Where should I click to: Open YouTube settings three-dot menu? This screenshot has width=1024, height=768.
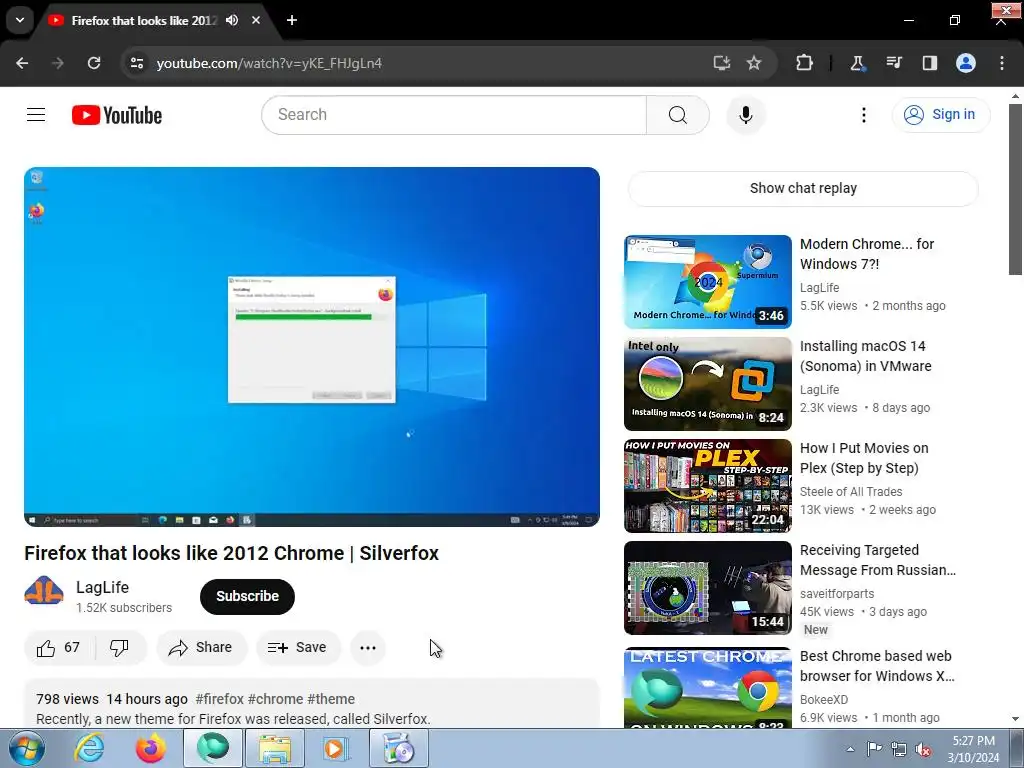click(x=863, y=115)
